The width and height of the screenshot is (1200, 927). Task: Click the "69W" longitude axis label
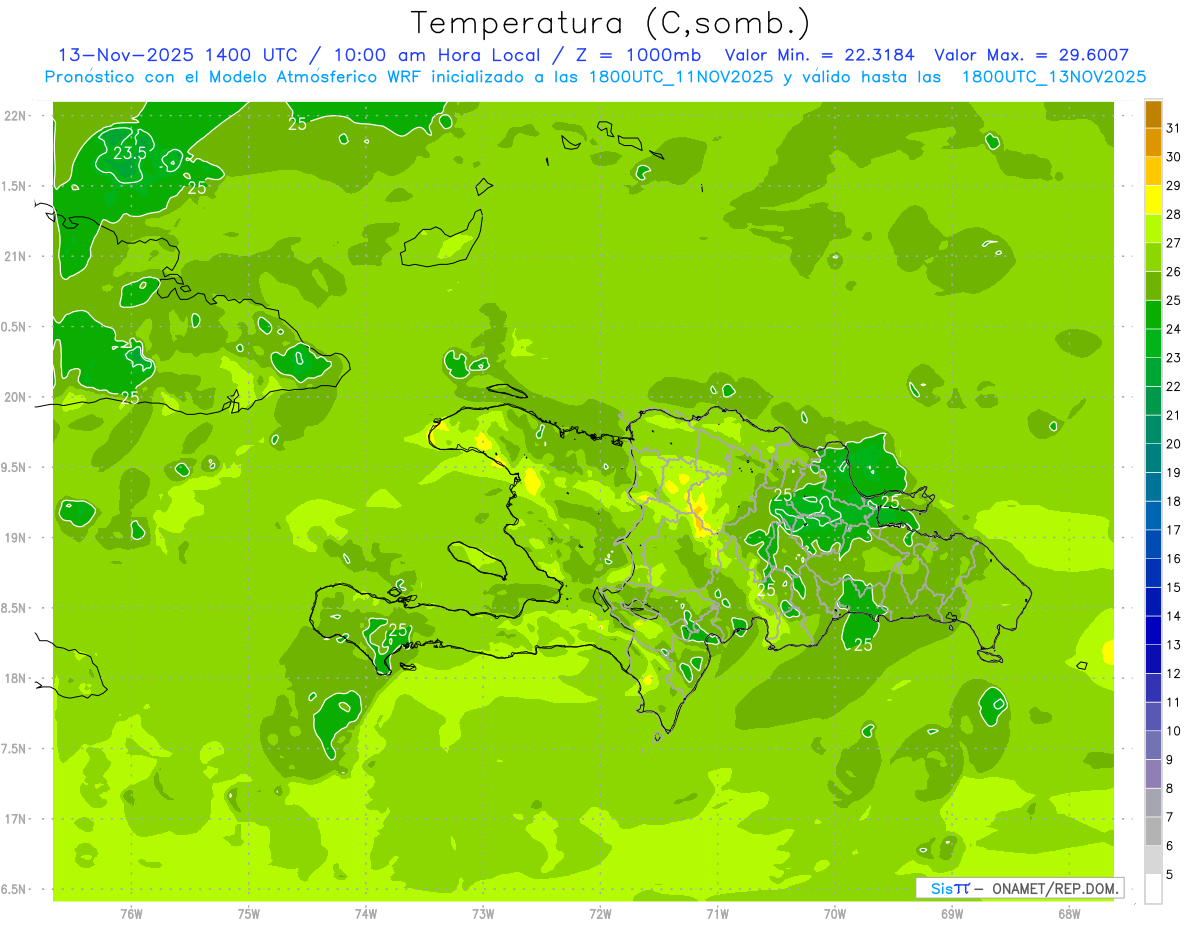click(x=951, y=914)
